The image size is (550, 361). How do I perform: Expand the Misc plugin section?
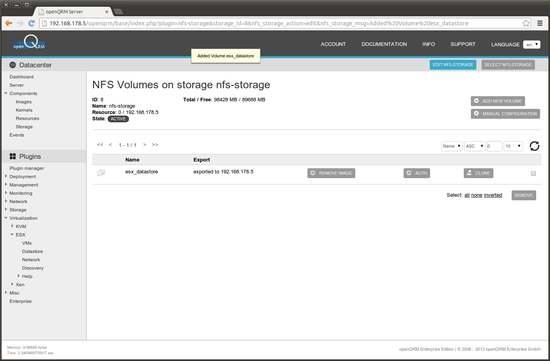click(x=6, y=293)
